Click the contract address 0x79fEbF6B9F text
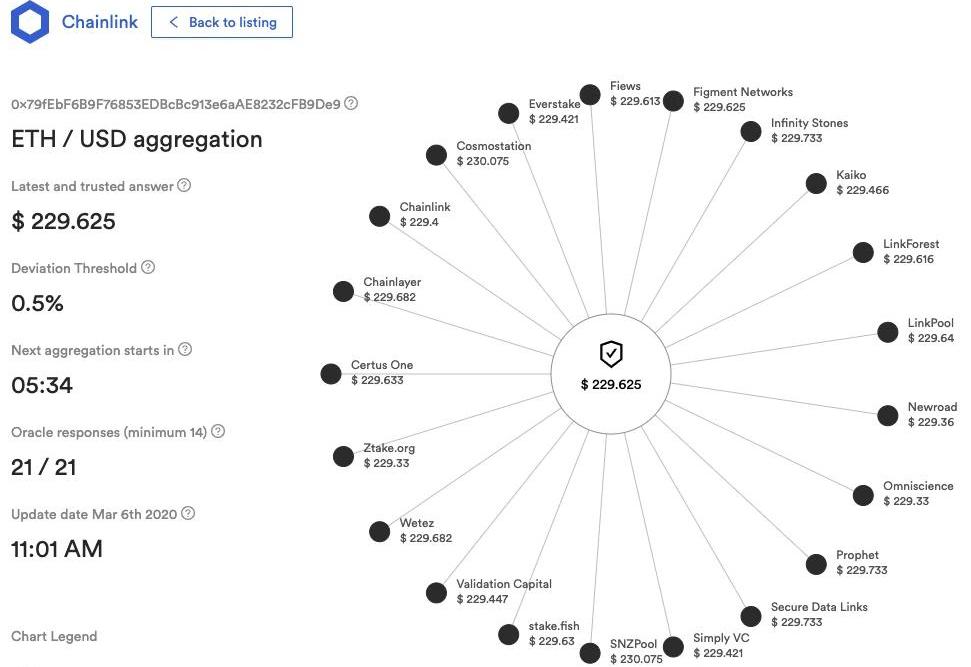 [x=175, y=104]
